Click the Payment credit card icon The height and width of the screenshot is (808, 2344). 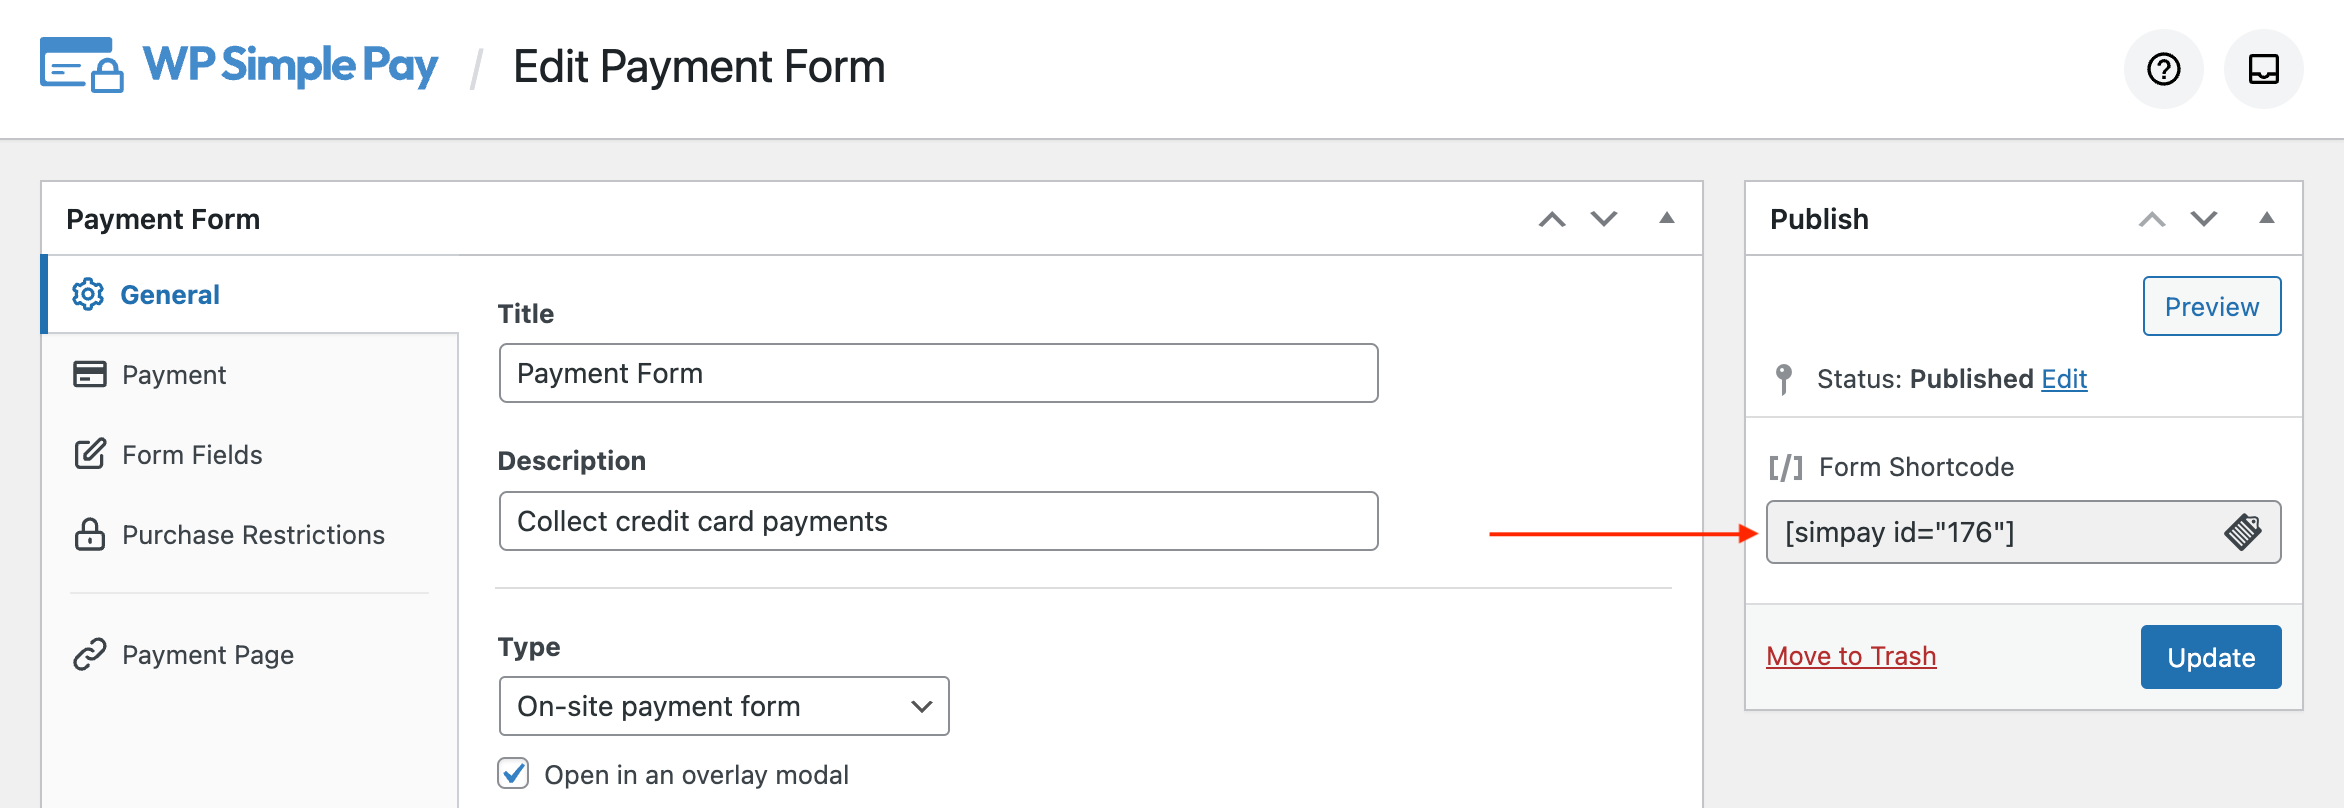click(x=88, y=374)
